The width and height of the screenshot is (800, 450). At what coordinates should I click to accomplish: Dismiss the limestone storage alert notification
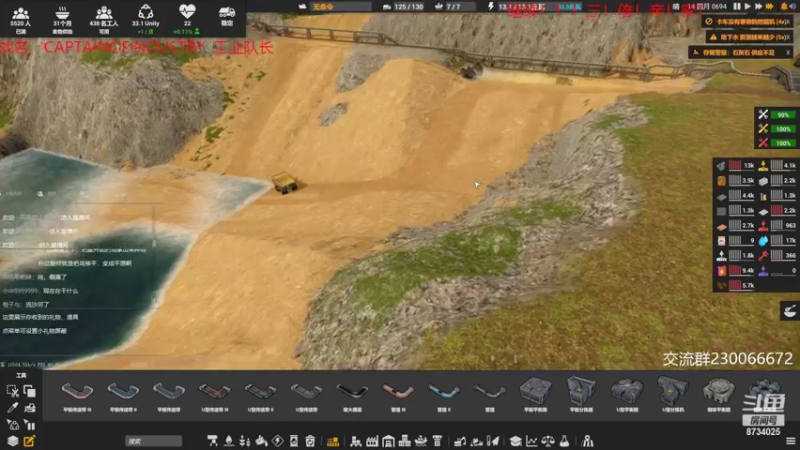(x=788, y=53)
